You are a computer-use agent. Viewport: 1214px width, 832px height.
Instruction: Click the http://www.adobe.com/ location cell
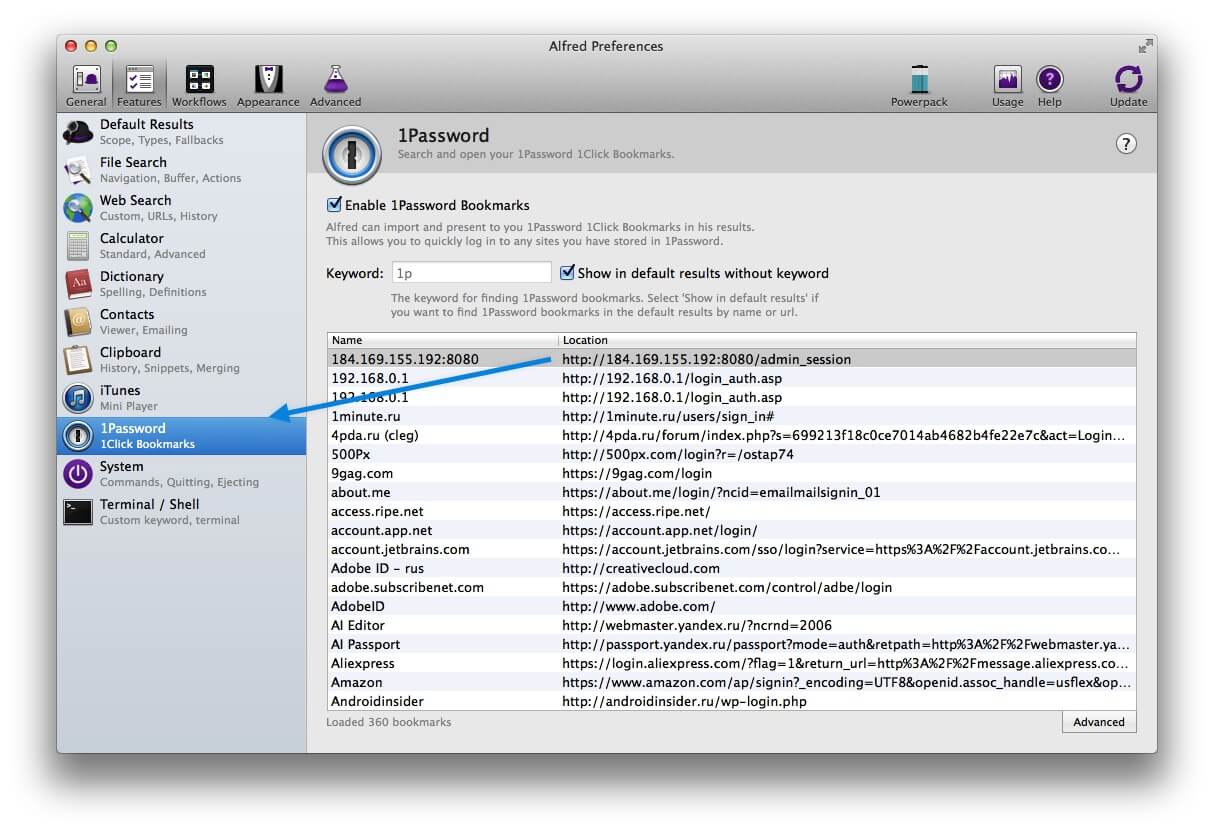click(x=638, y=606)
